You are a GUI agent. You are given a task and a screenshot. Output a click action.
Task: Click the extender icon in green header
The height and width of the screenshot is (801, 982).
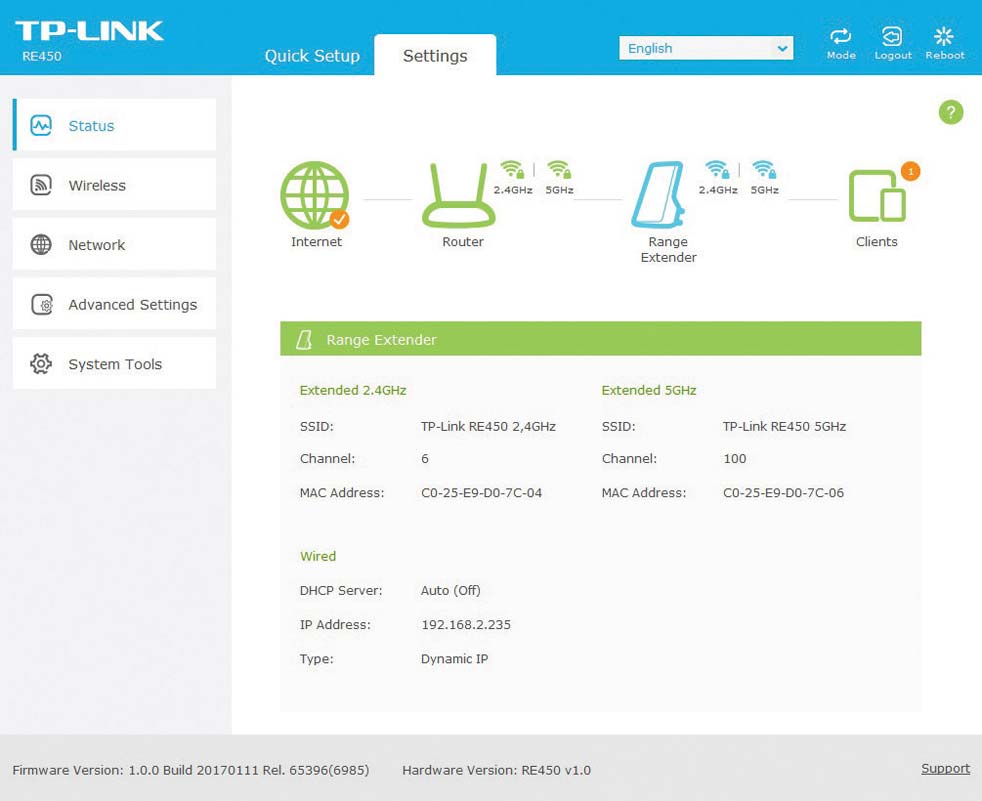click(304, 339)
